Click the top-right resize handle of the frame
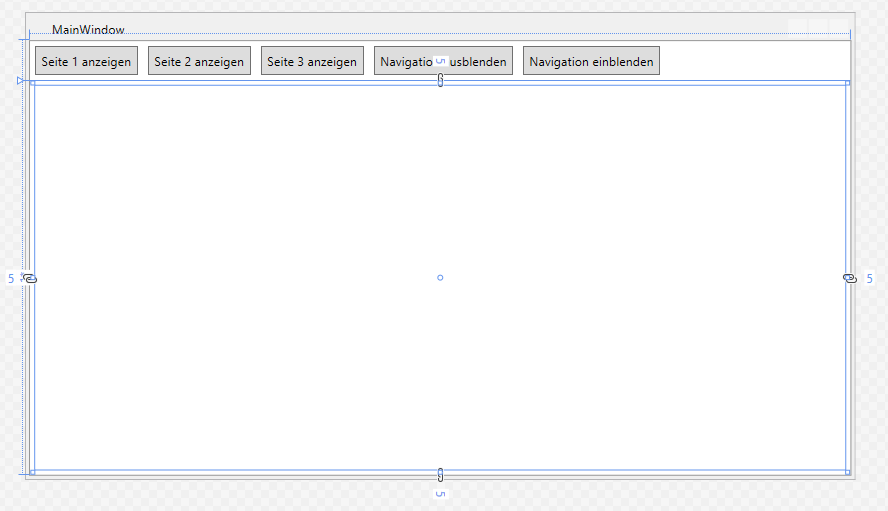This screenshot has width=888, height=511. (848, 83)
